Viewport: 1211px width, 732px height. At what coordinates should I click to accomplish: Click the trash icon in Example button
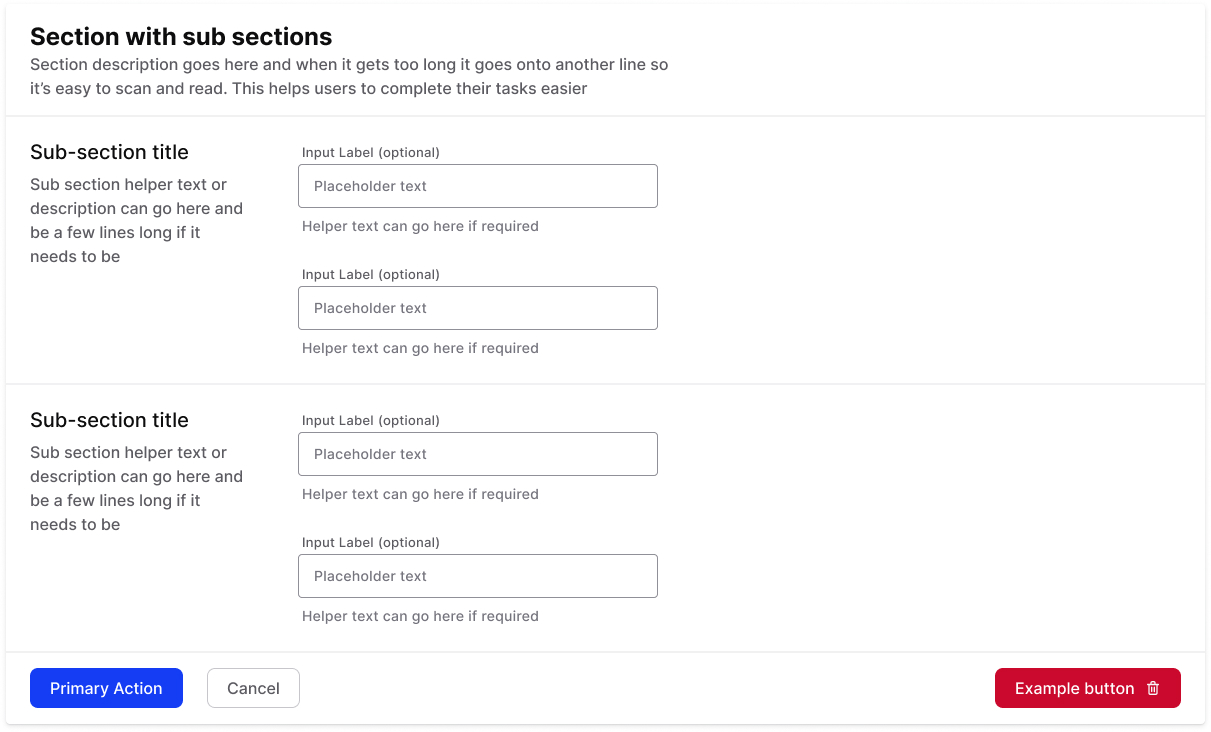1153,688
